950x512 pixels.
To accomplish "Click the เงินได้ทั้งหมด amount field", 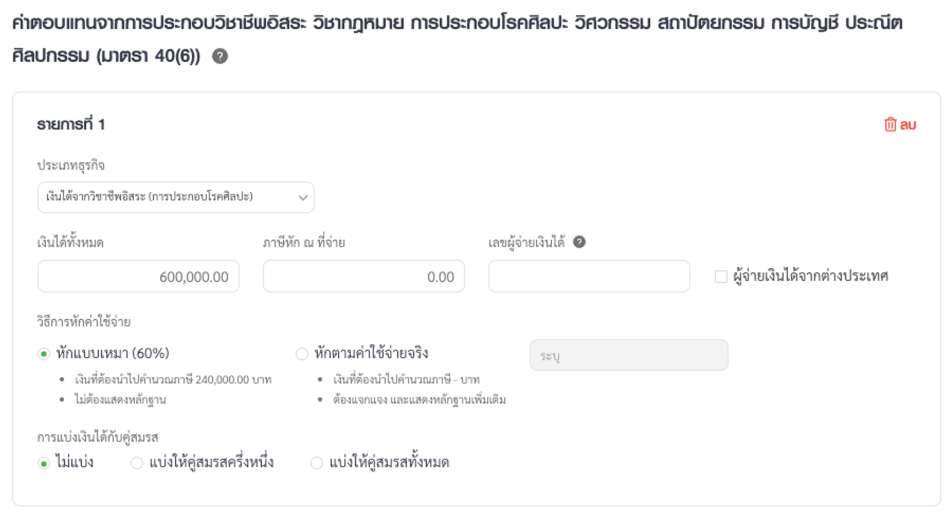I will pyautogui.click(x=138, y=276).
